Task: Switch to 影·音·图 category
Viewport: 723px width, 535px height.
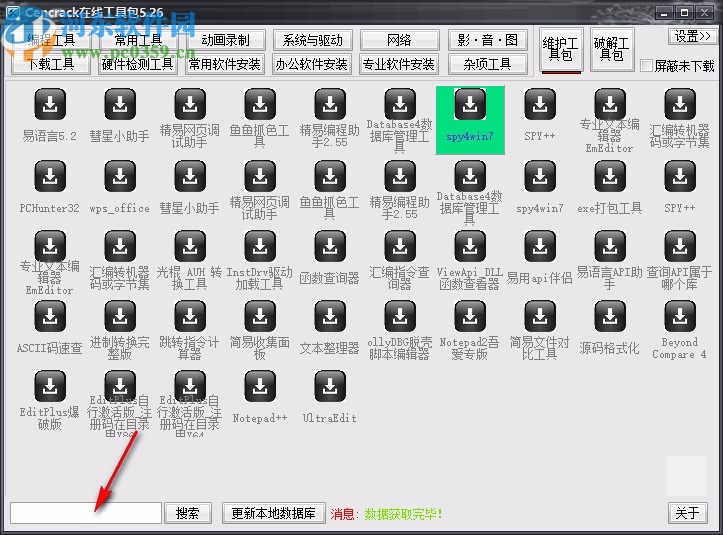Action: coord(487,40)
